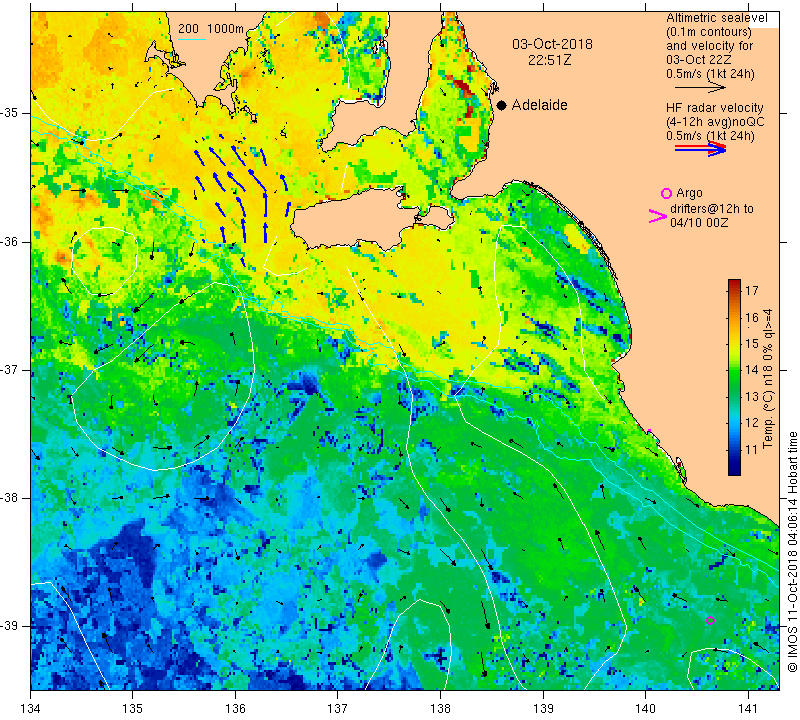Click the '(4-12h avg)noQC' legend text
Image resolution: width=800 pixels, height=720 pixels.
coord(715,122)
